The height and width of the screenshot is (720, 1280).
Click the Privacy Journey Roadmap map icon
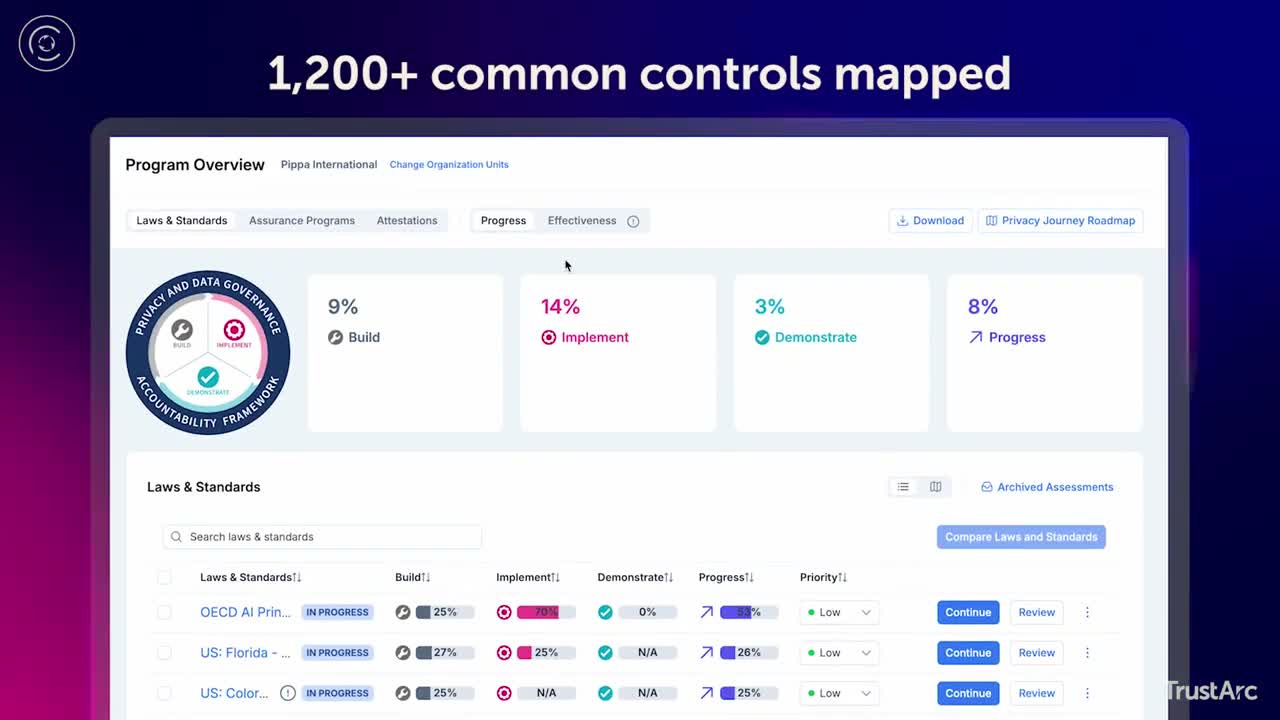(991, 221)
